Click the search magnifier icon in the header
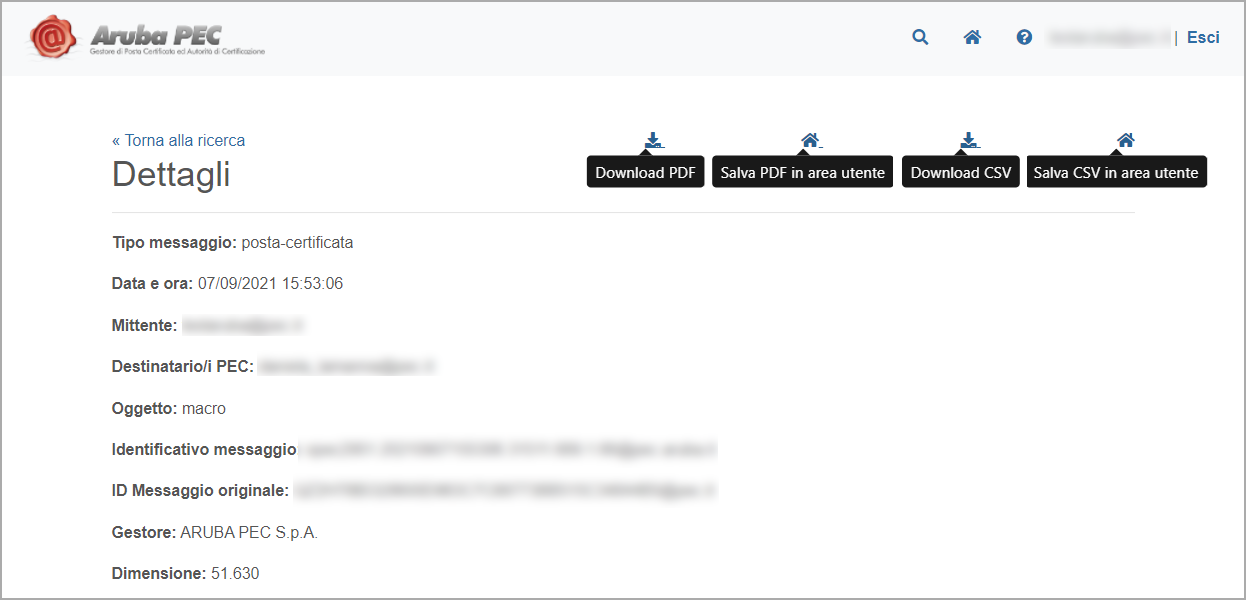Image resolution: width=1246 pixels, height=600 pixels. tap(919, 37)
